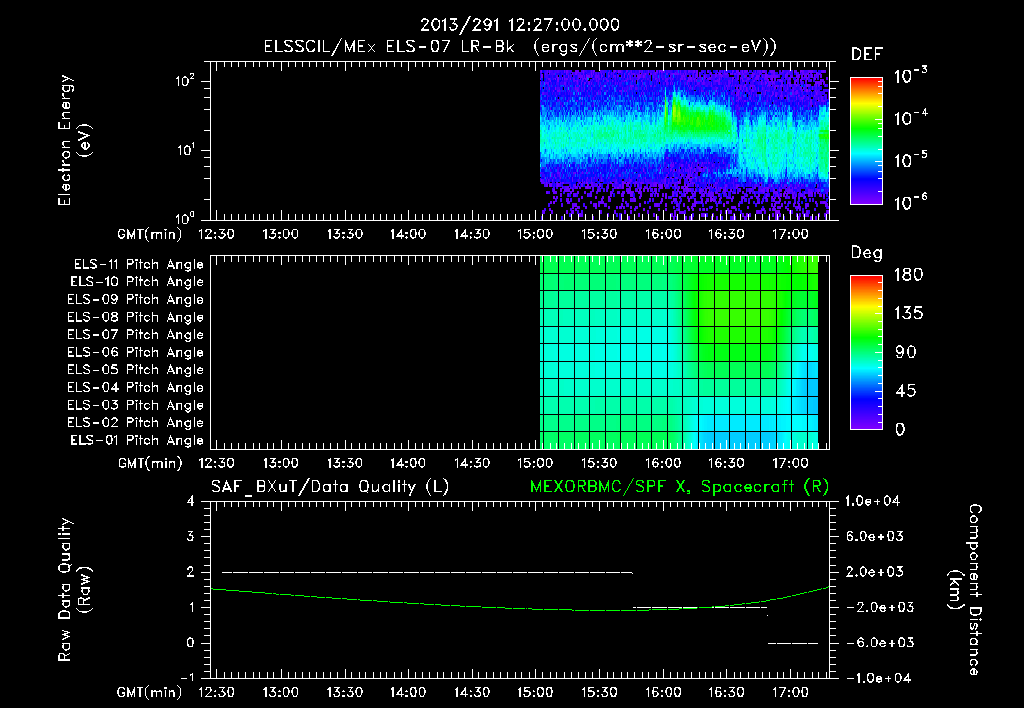Select the ELS-05 Pitch Angle row label
This screenshot has height=708, width=1024.
point(136,370)
